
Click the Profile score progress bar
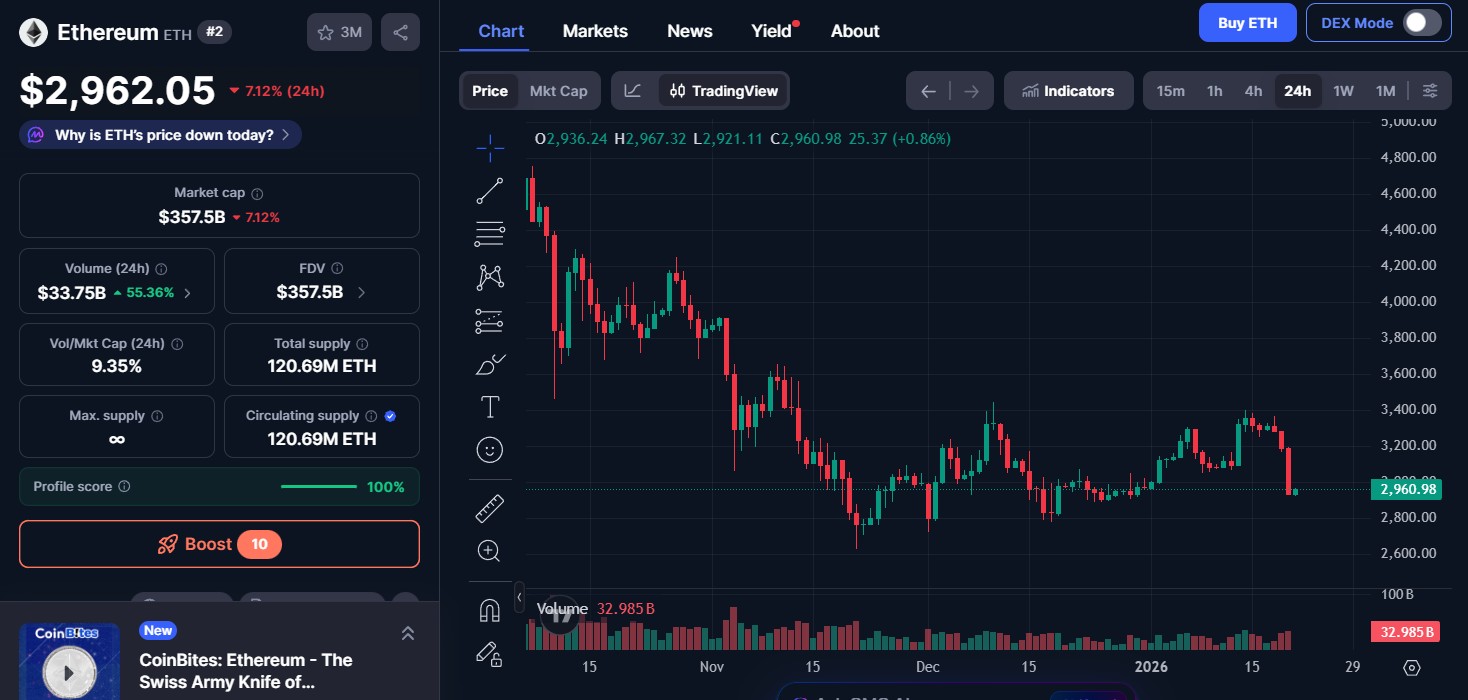[318, 486]
